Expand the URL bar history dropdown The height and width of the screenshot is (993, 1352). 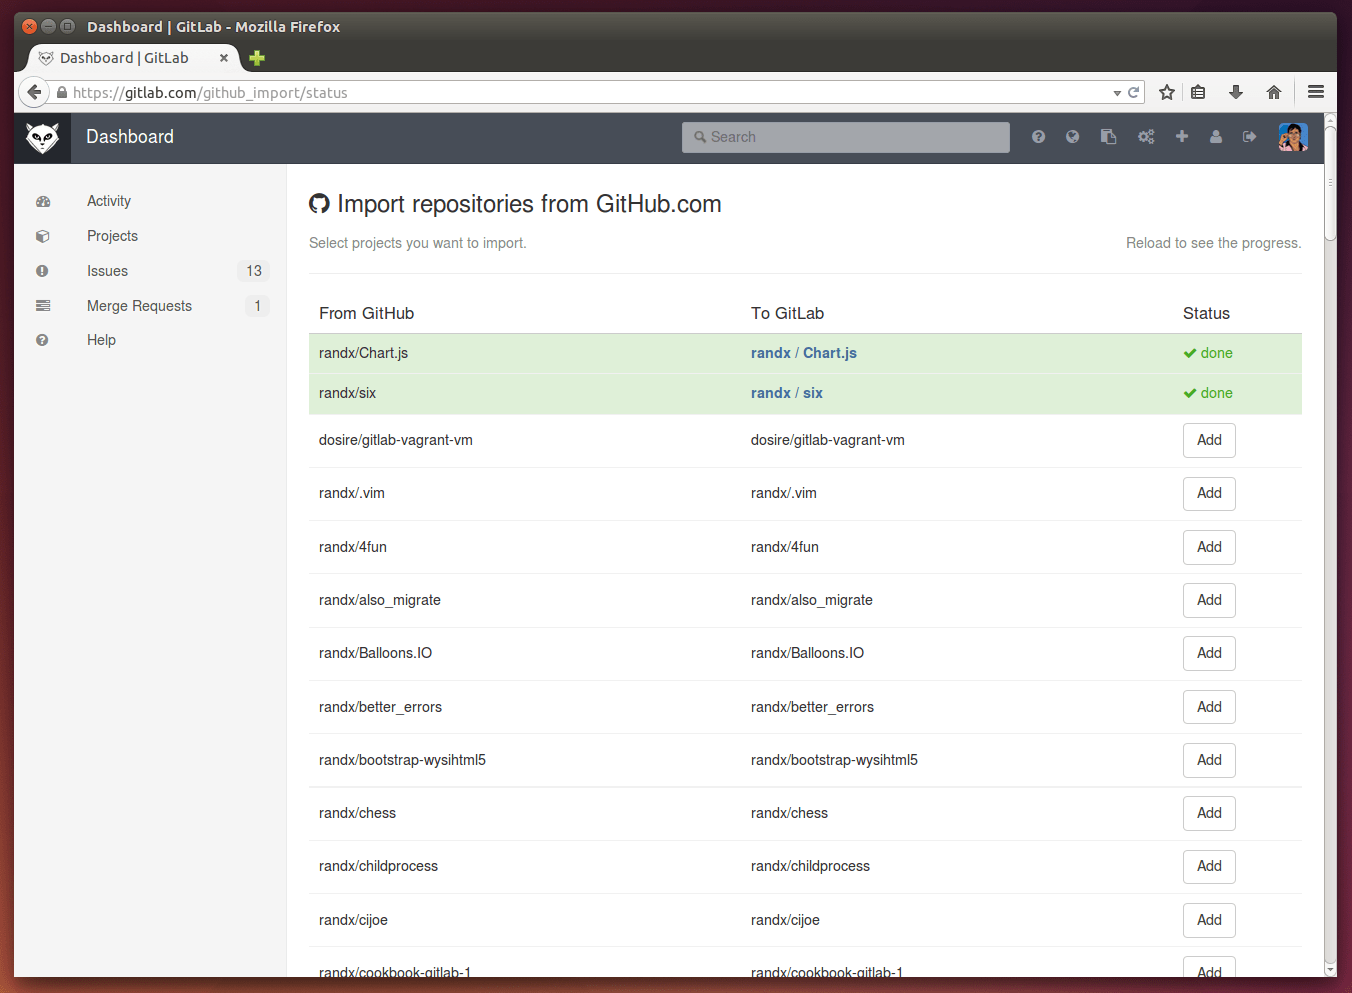point(1117,93)
